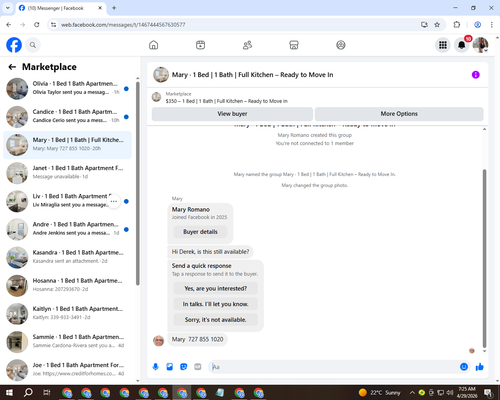Send quick response 'Yes, are you interested?'

click(x=216, y=288)
